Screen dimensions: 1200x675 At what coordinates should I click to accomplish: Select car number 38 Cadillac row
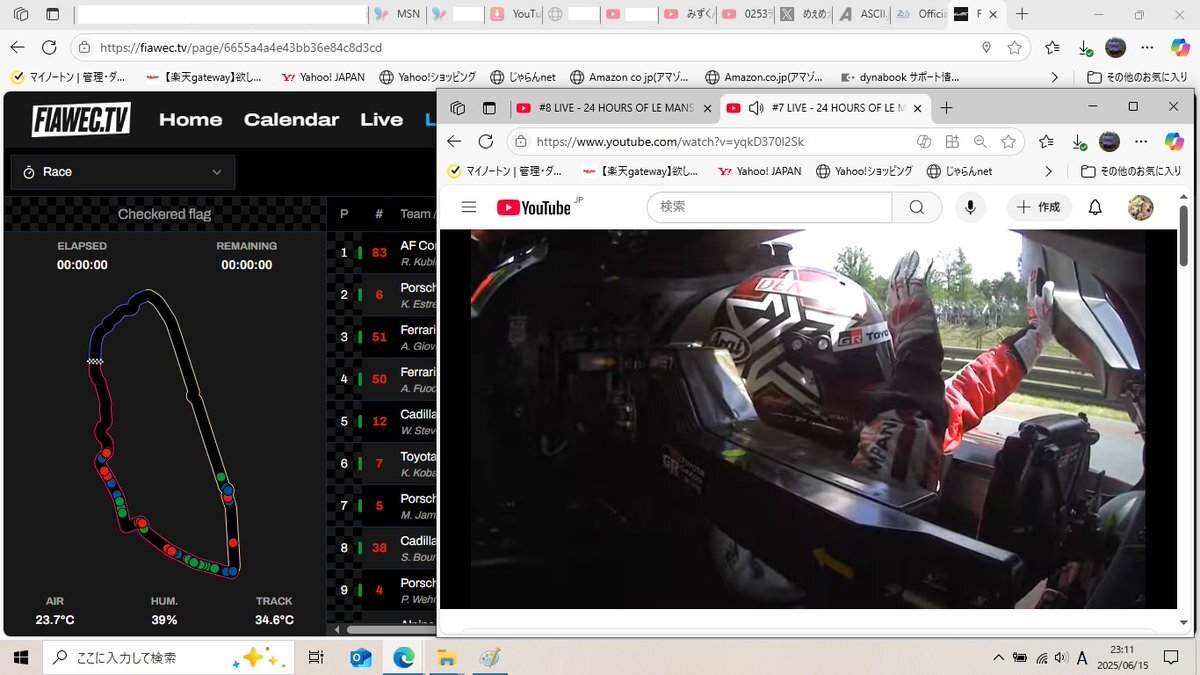383,547
